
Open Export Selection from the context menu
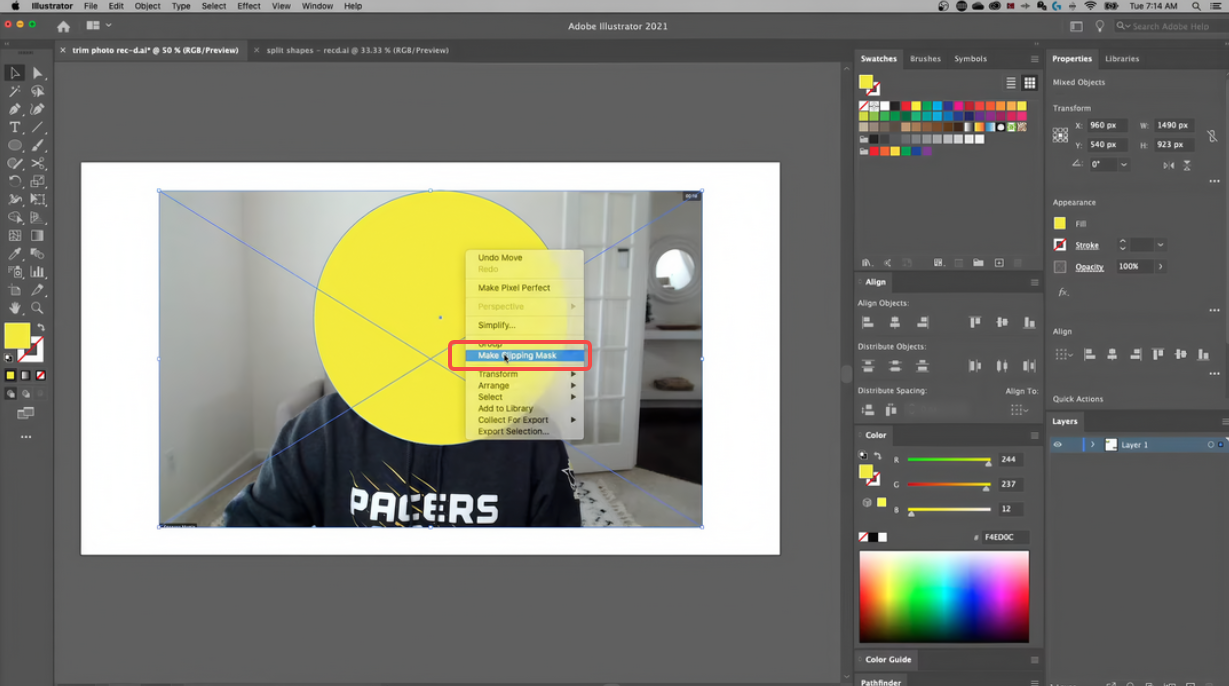[511, 431]
